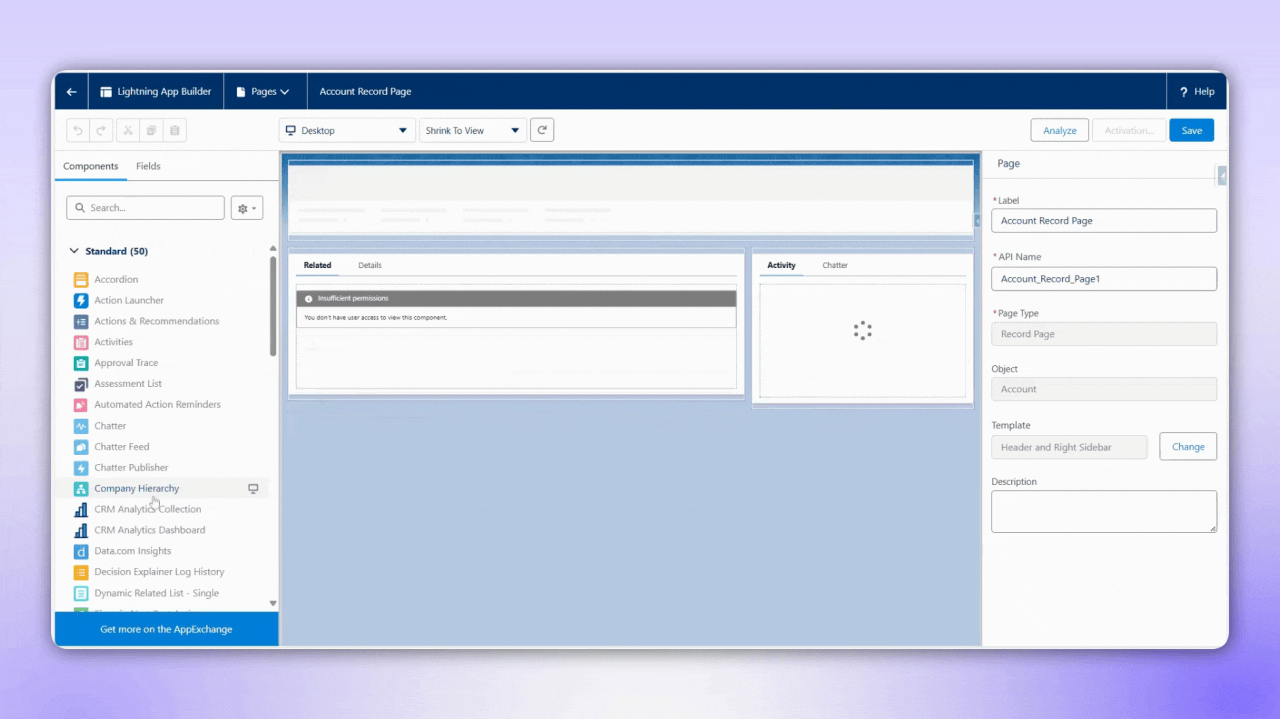Select the Actions & Recommendations icon
Screen dimensions: 1280x719
tap(81, 321)
